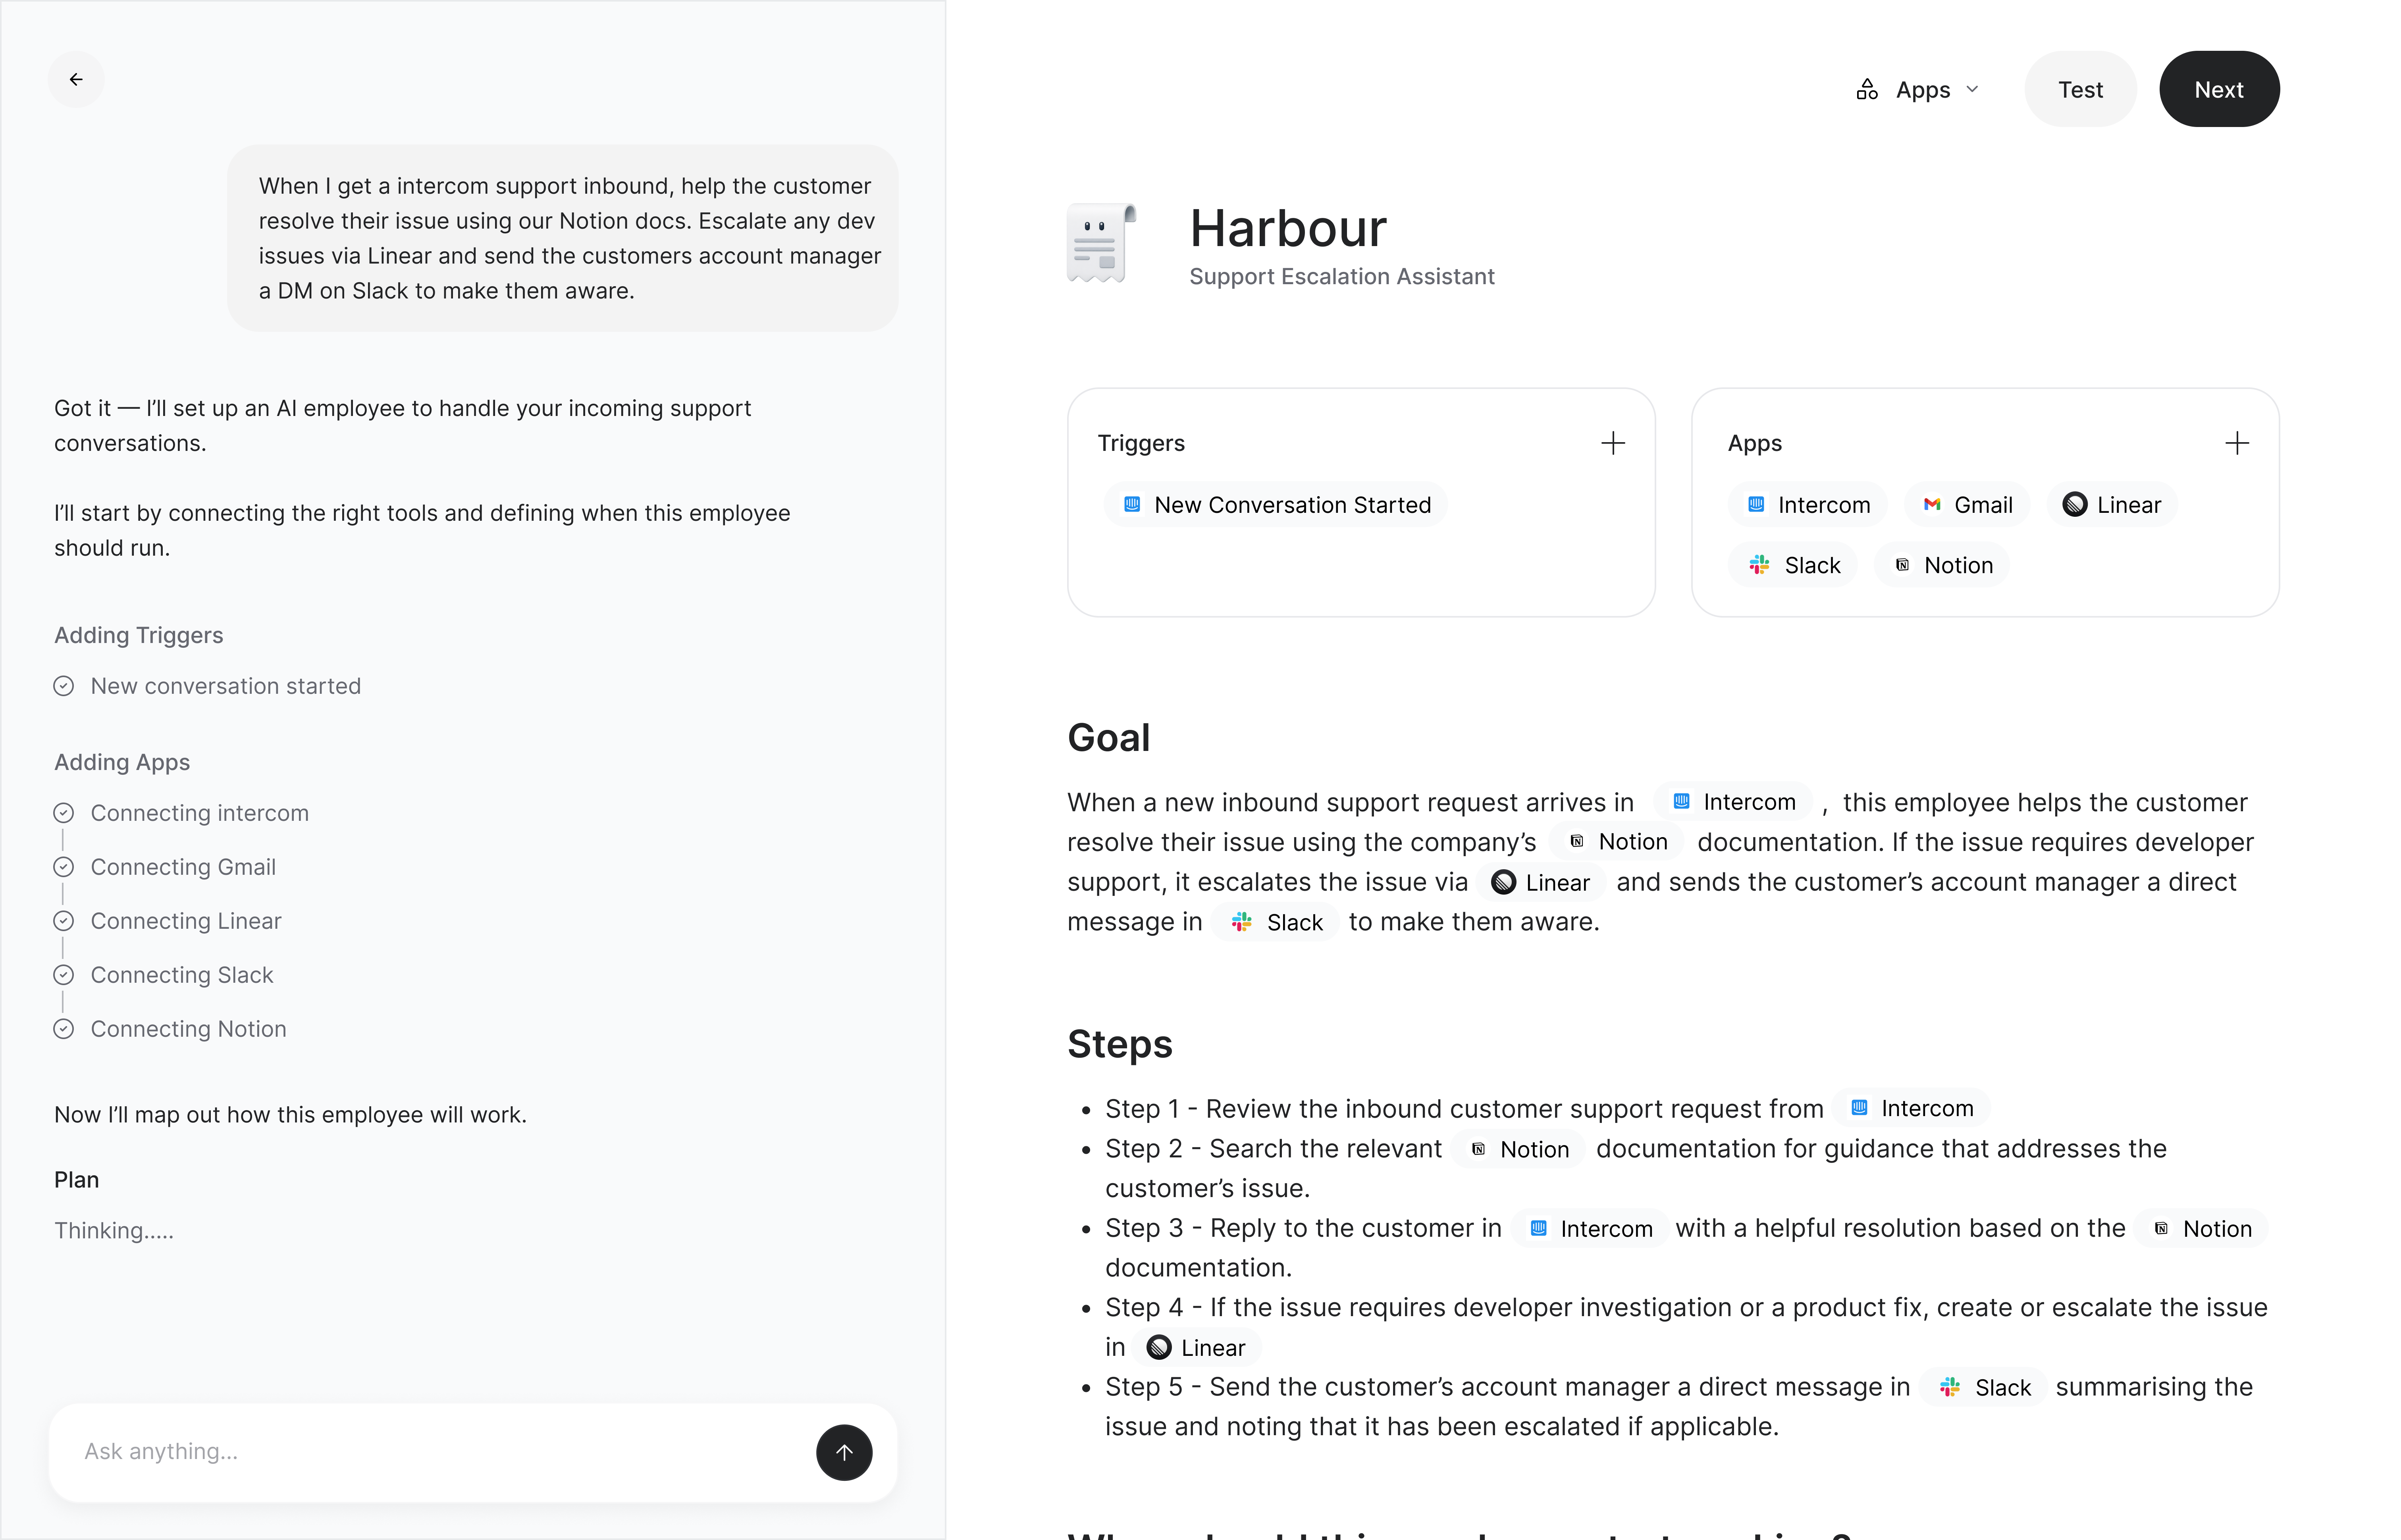Select the Notion chip in Apps card
Image resolution: width=2401 pixels, height=1540 pixels.
tap(1942, 565)
